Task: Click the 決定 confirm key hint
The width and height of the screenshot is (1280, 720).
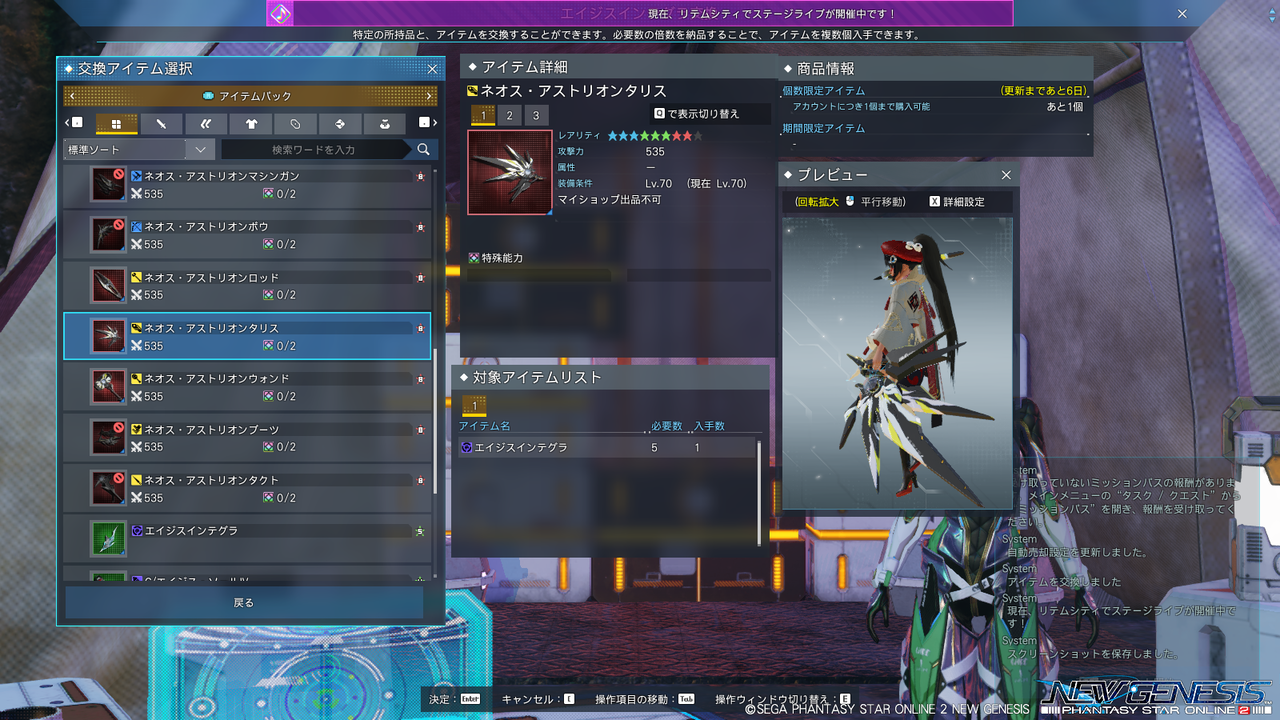Action: click(454, 699)
